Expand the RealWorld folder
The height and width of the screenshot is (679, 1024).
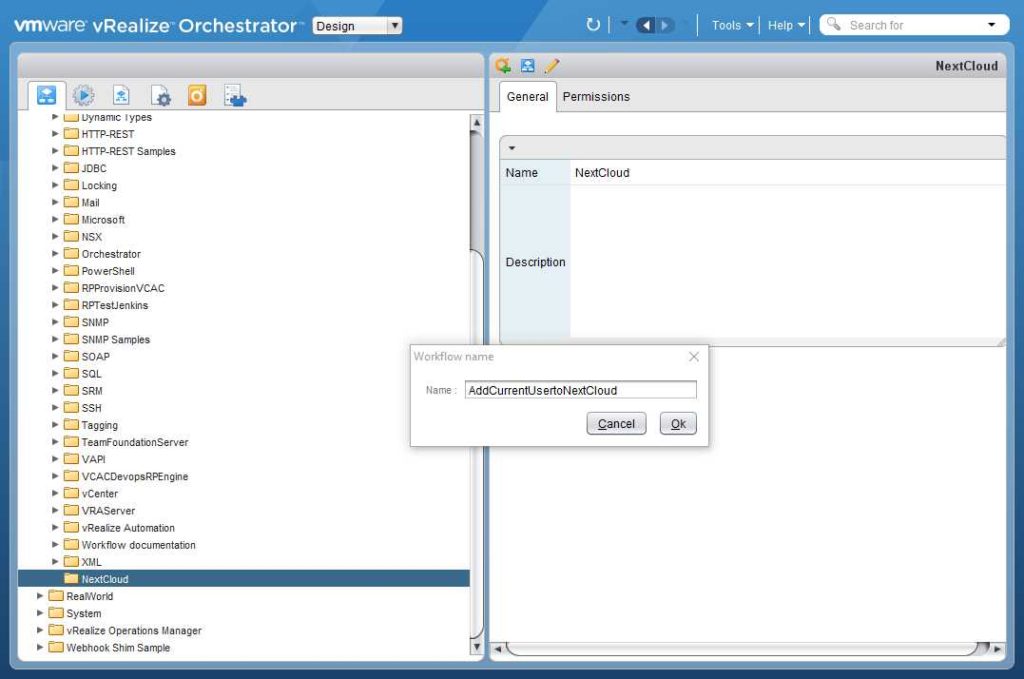coord(40,596)
